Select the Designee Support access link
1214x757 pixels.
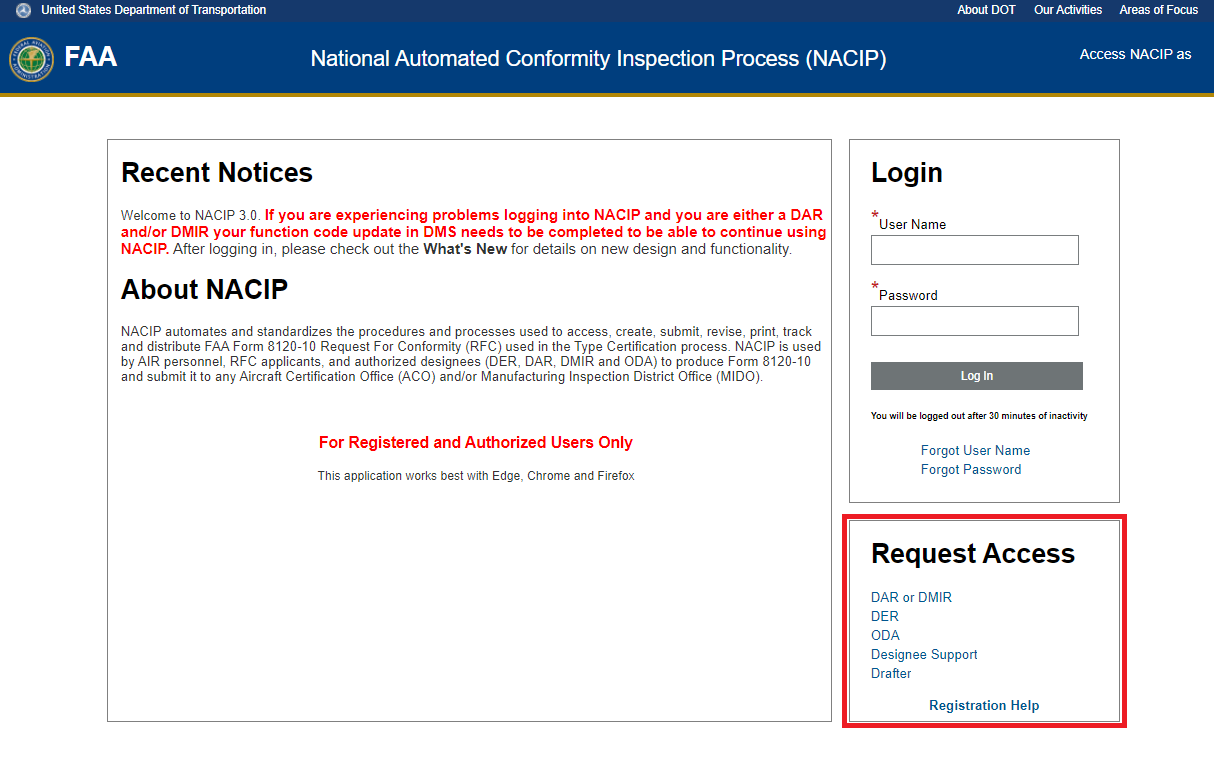coord(924,655)
